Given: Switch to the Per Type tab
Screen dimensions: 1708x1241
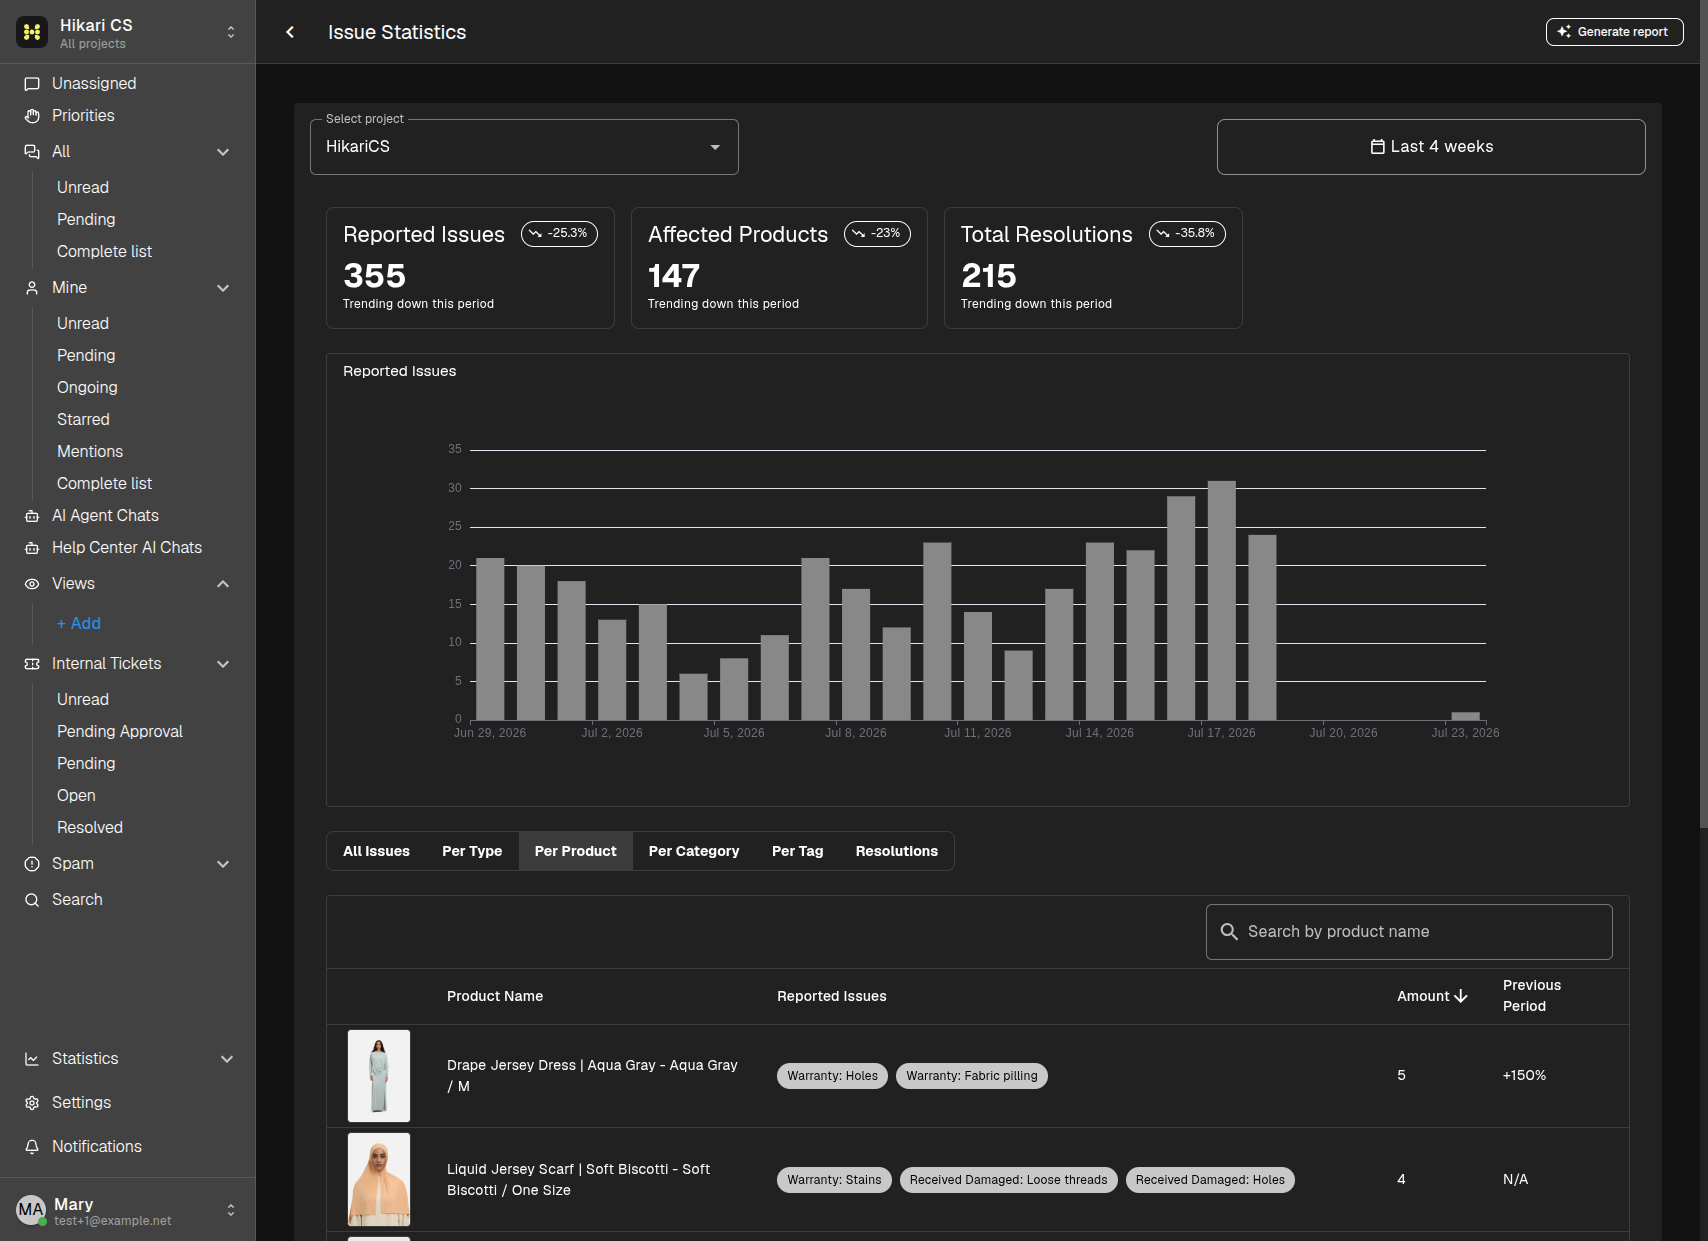Looking at the screenshot, I should coord(472,851).
